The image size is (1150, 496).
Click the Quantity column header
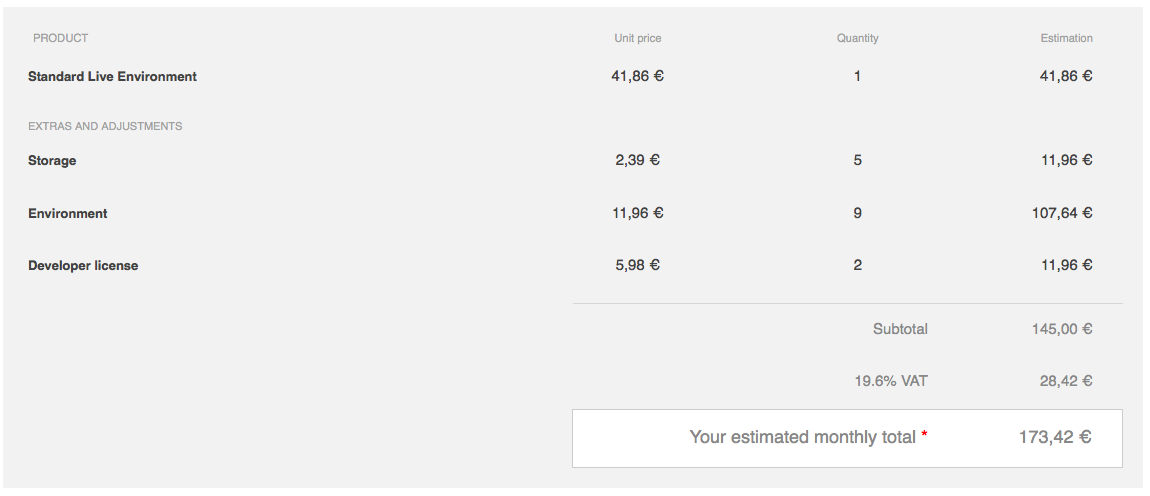point(857,38)
